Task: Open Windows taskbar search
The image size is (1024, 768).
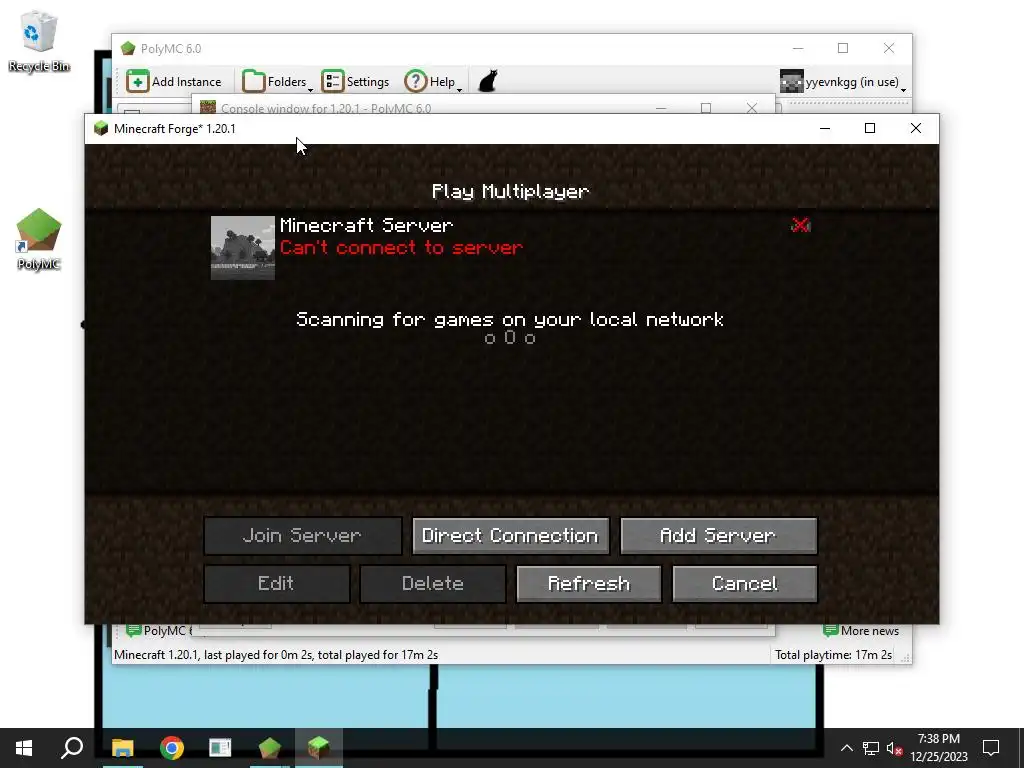Action: coord(72,748)
